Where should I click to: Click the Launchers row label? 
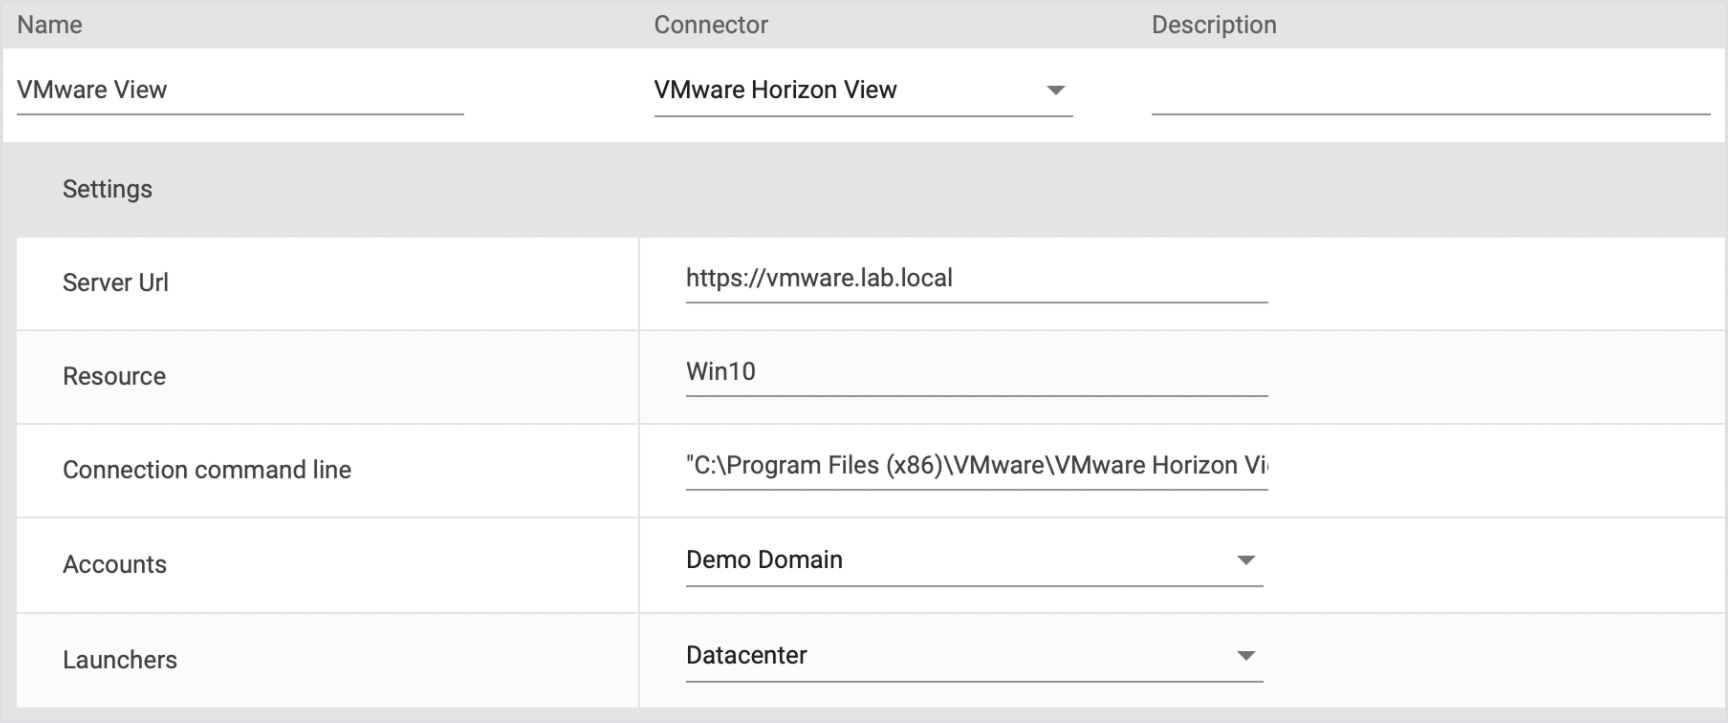pos(120,660)
